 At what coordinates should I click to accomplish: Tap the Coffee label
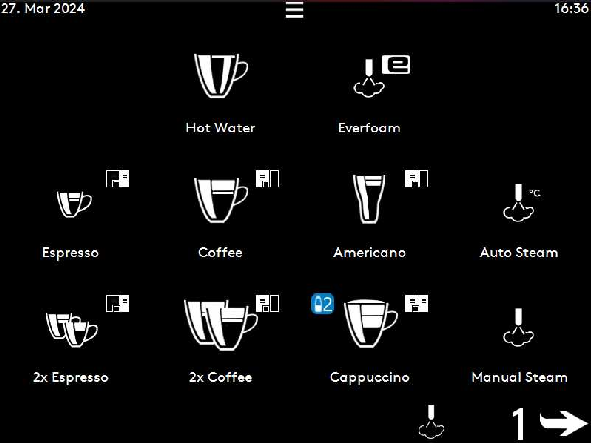(x=220, y=252)
